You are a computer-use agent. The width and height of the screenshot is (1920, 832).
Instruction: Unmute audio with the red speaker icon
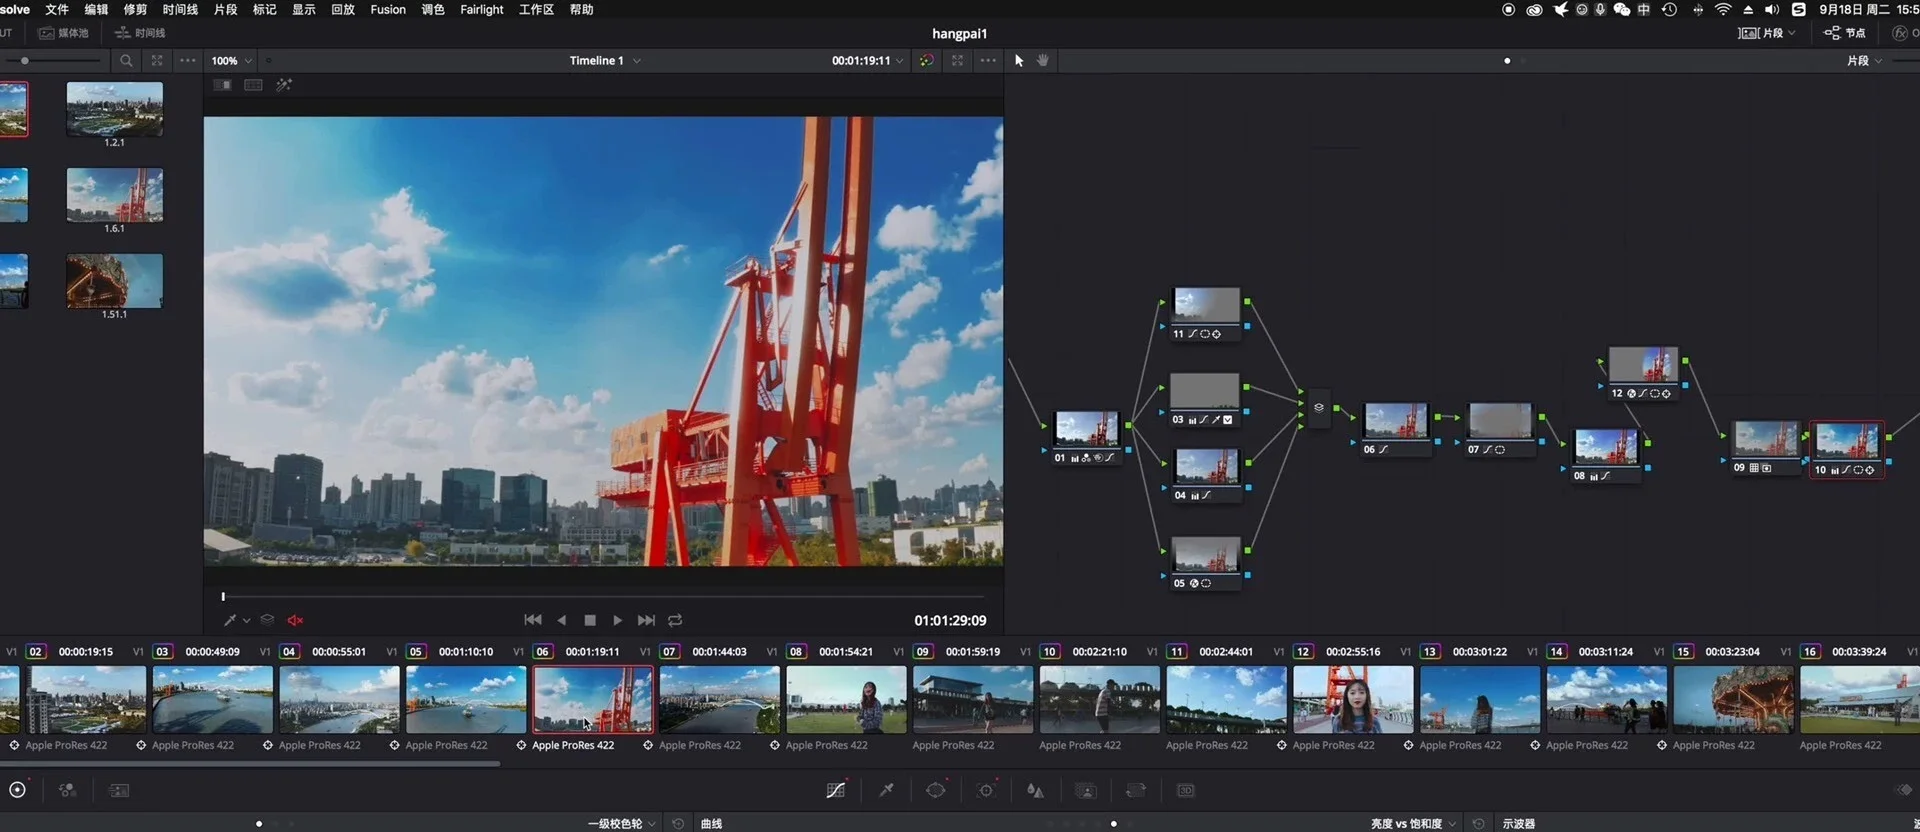(295, 620)
